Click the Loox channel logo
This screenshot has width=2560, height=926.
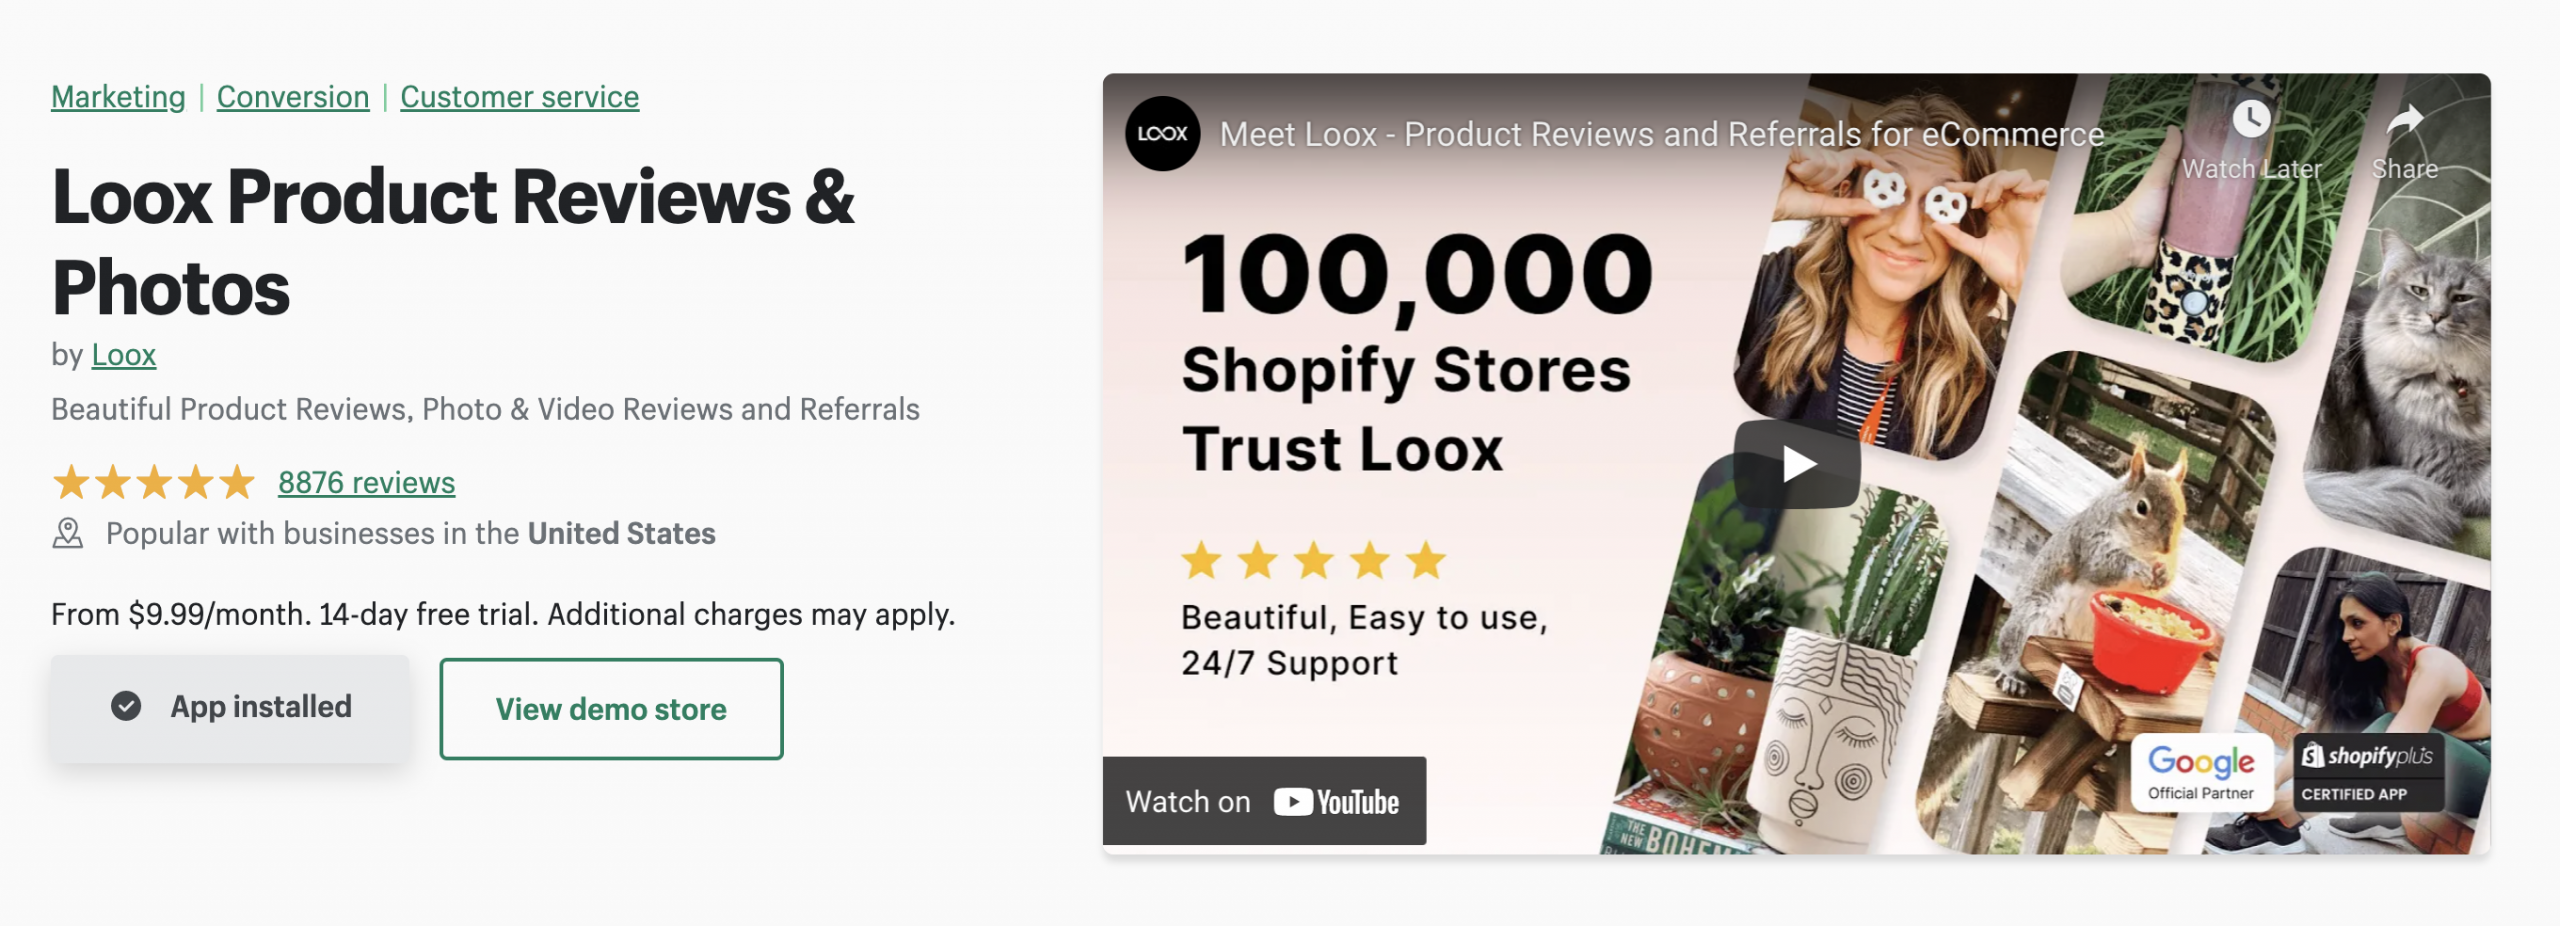(x=1162, y=134)
